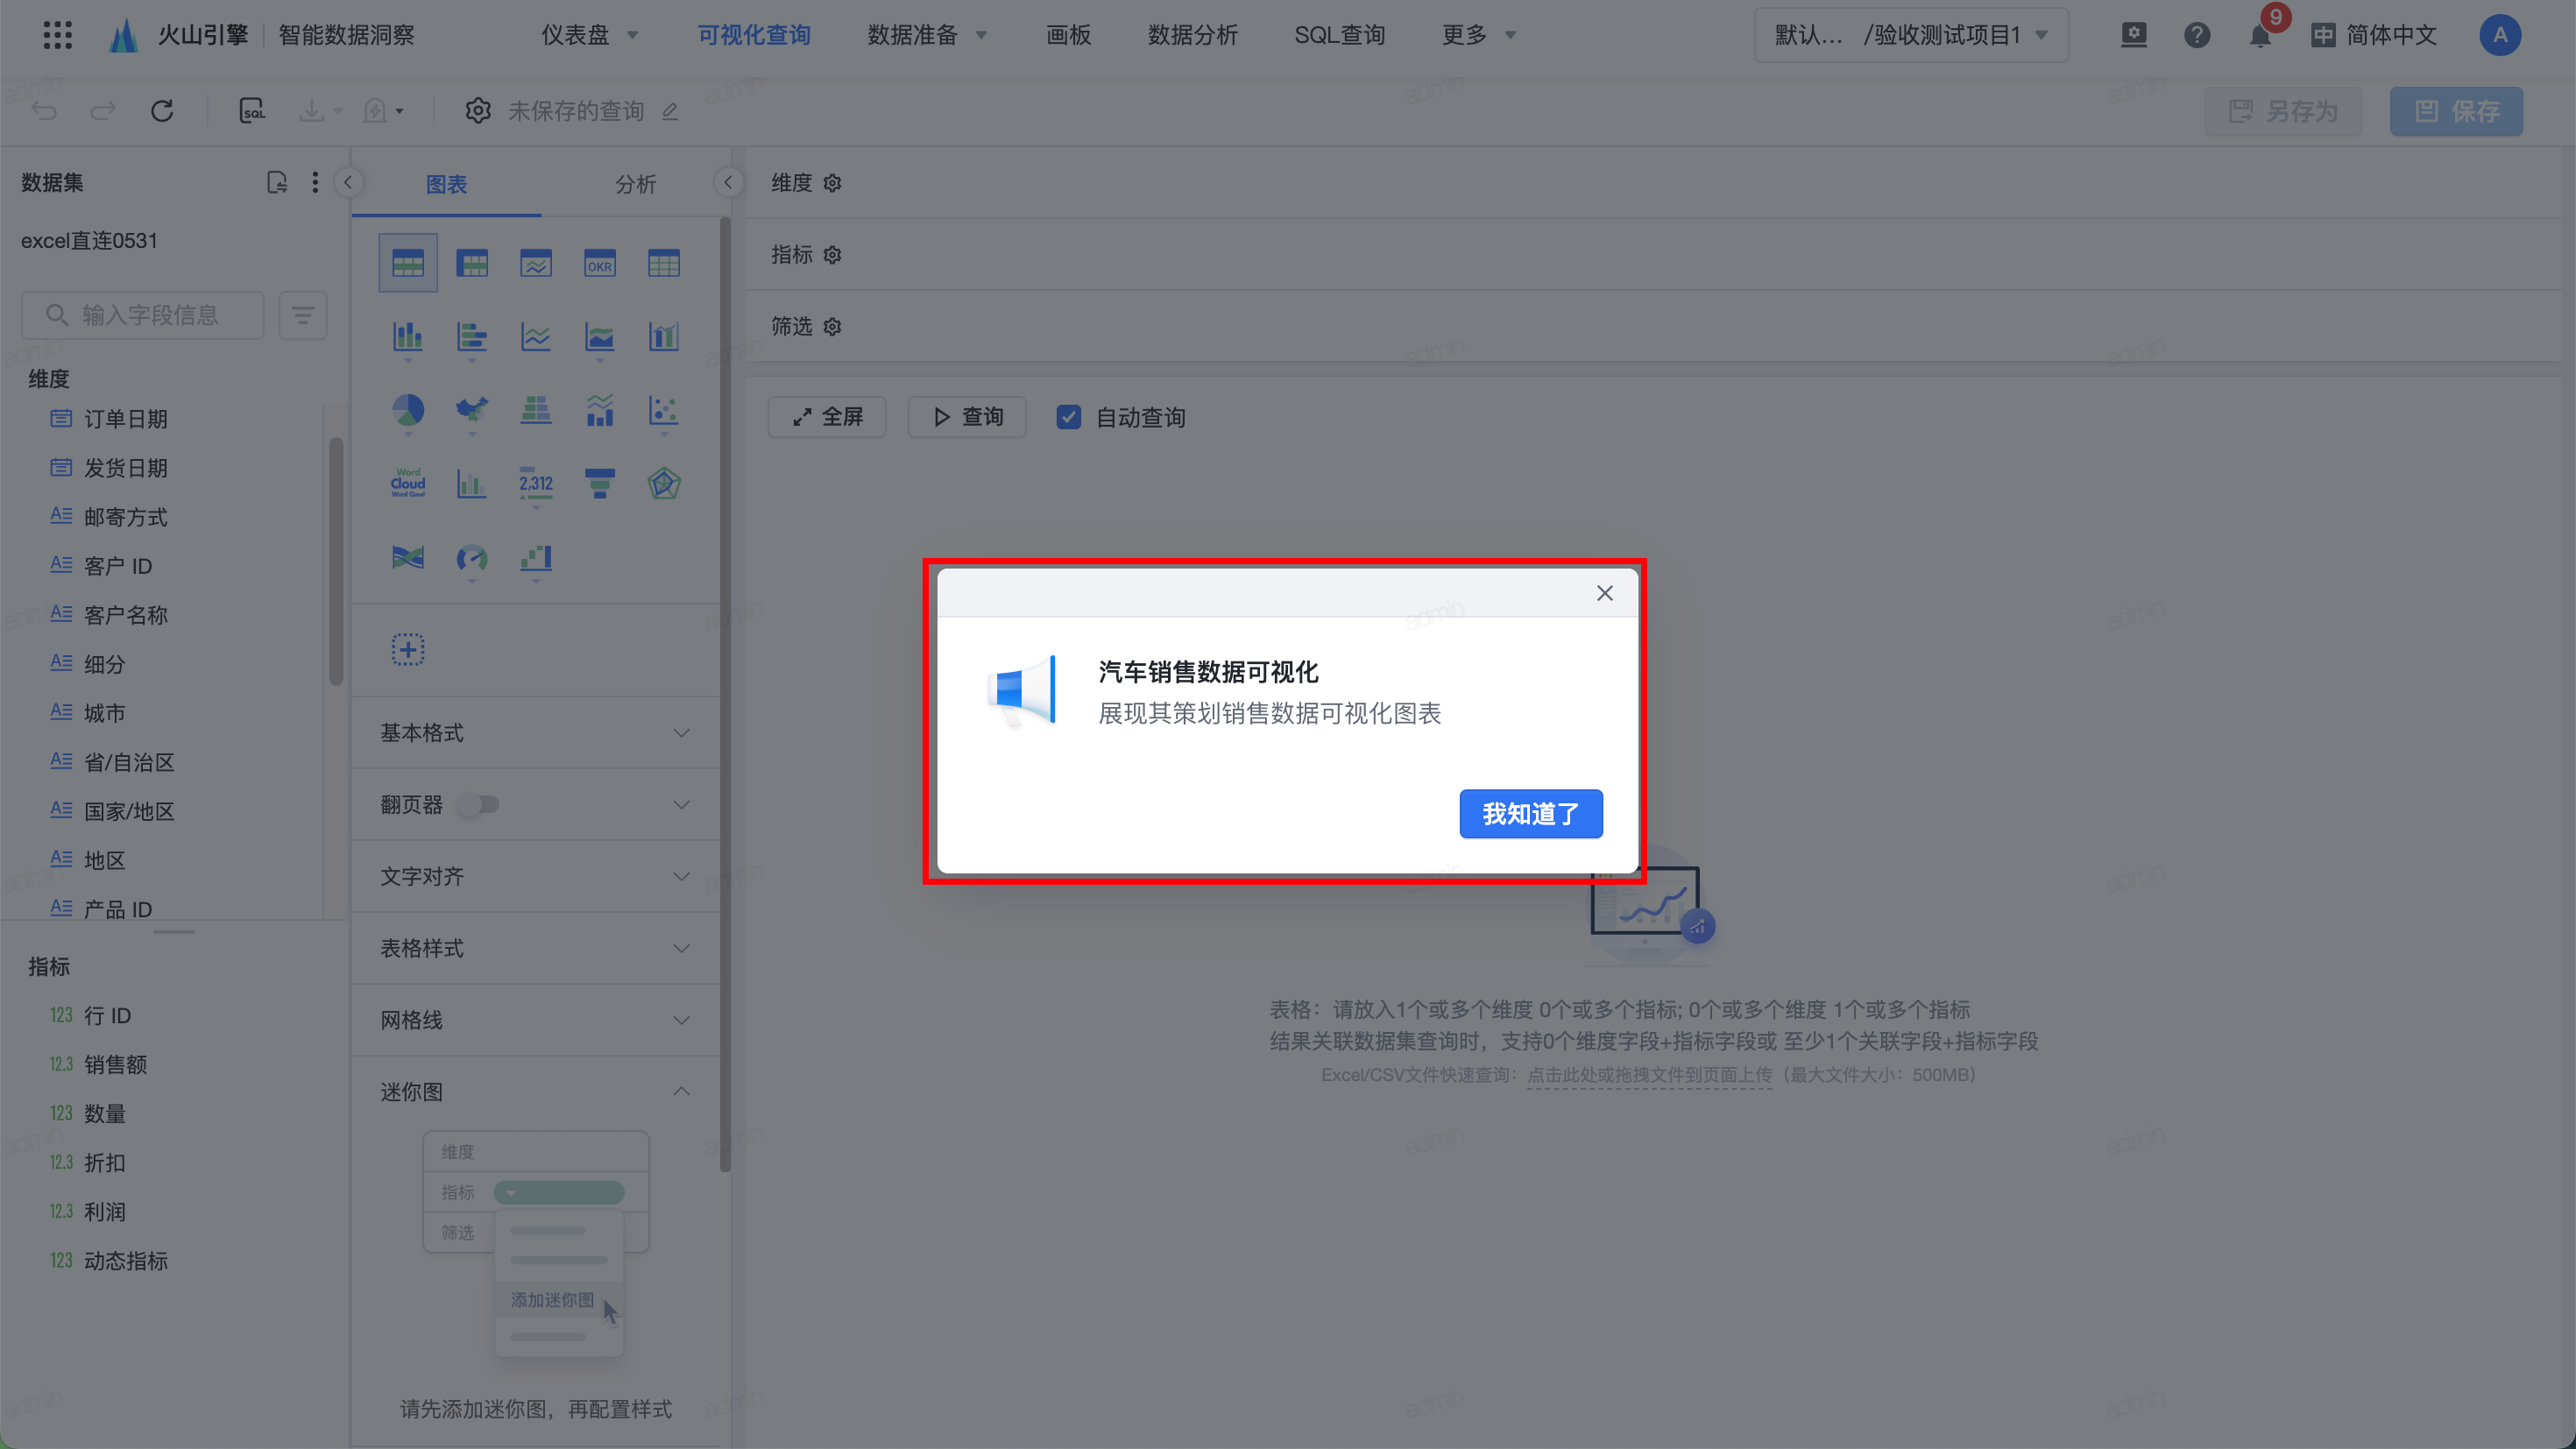Viewport: 2576px width, 1449px height.
Task: Switch to the 分析 tab
Action: point(635,184)
